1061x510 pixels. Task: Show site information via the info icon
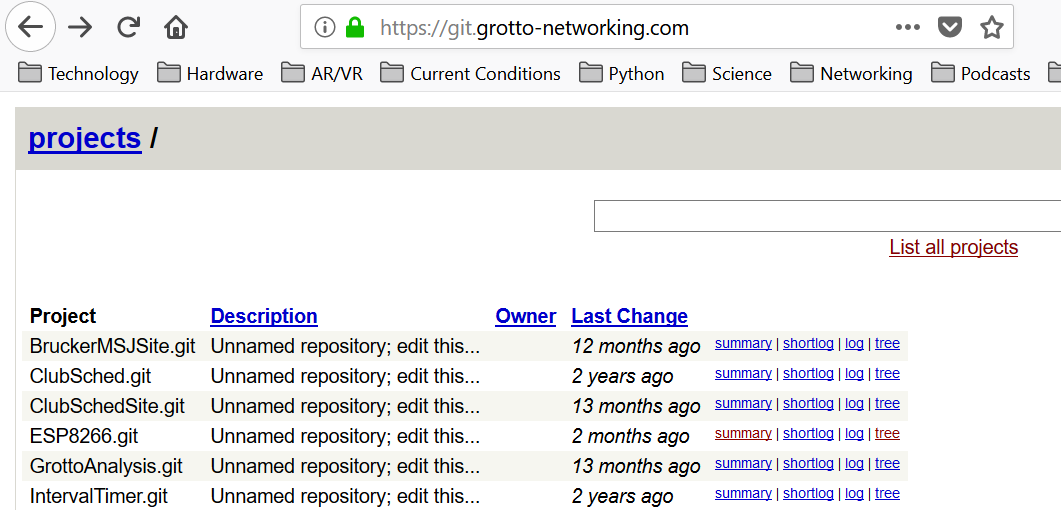(325, 27)
